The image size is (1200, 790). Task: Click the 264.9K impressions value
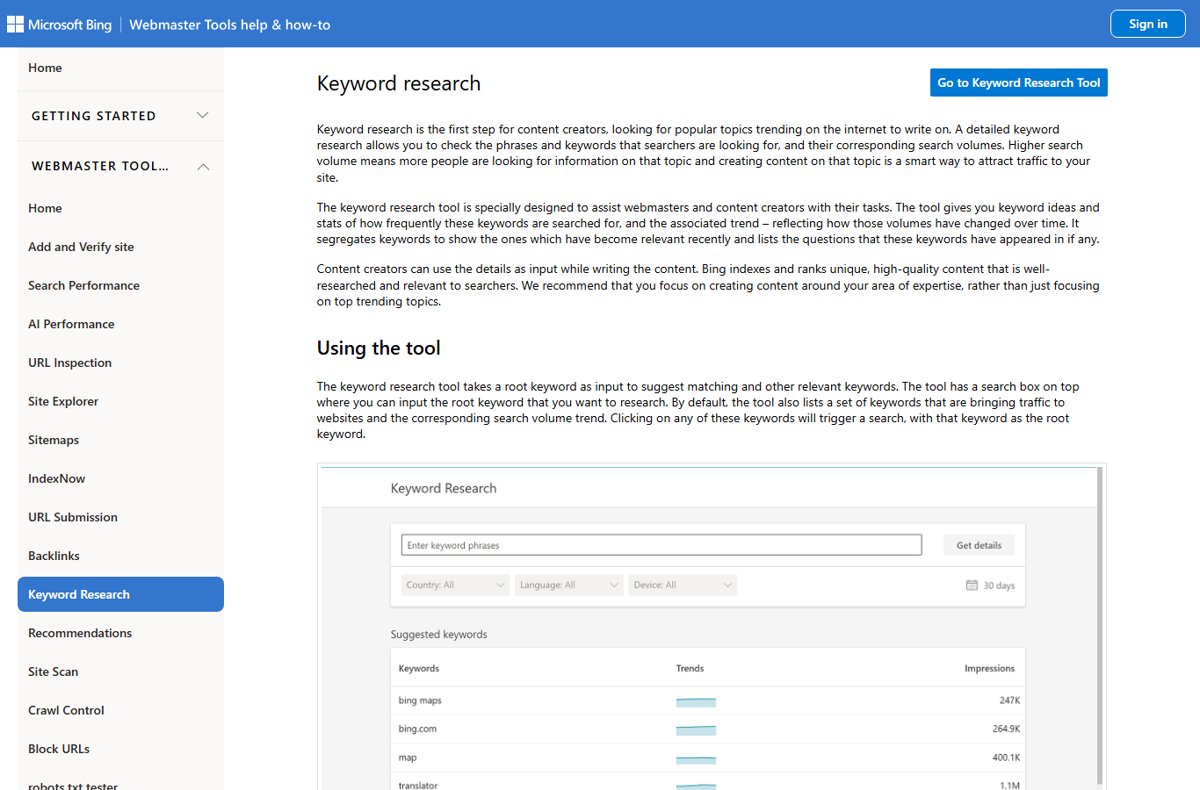(1006, 729)
